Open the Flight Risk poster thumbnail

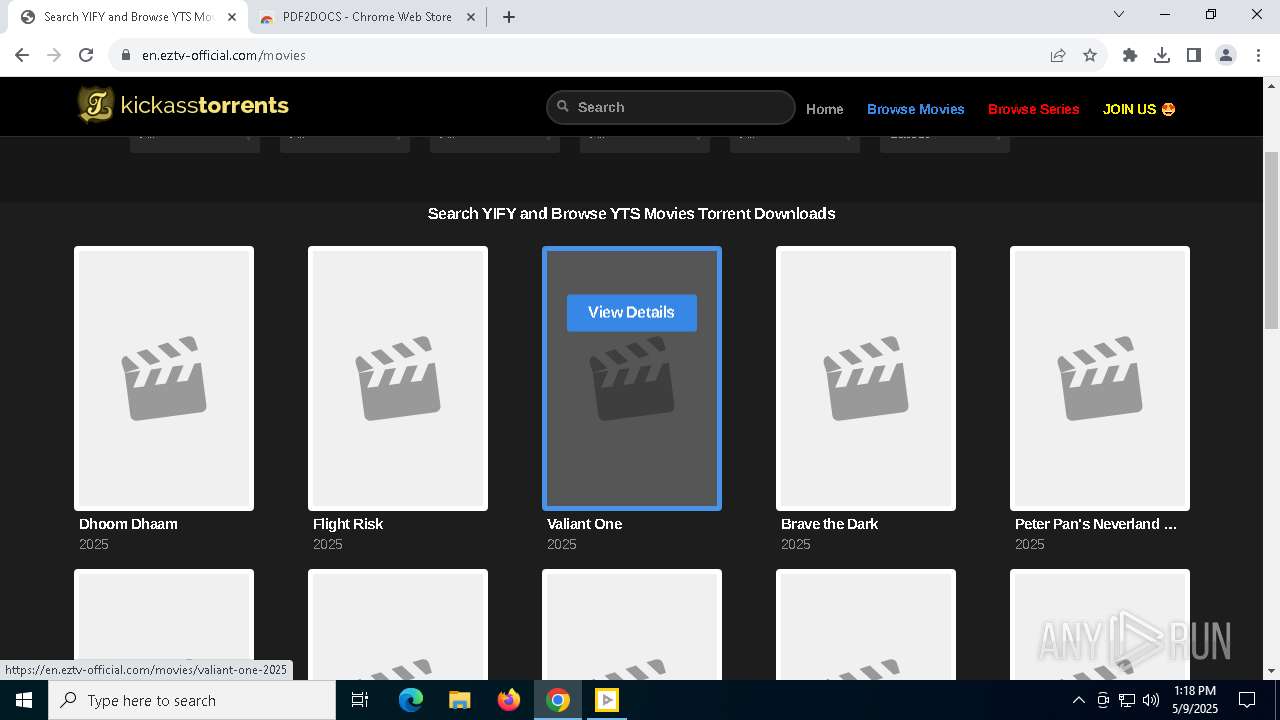(x=398, y=378)
